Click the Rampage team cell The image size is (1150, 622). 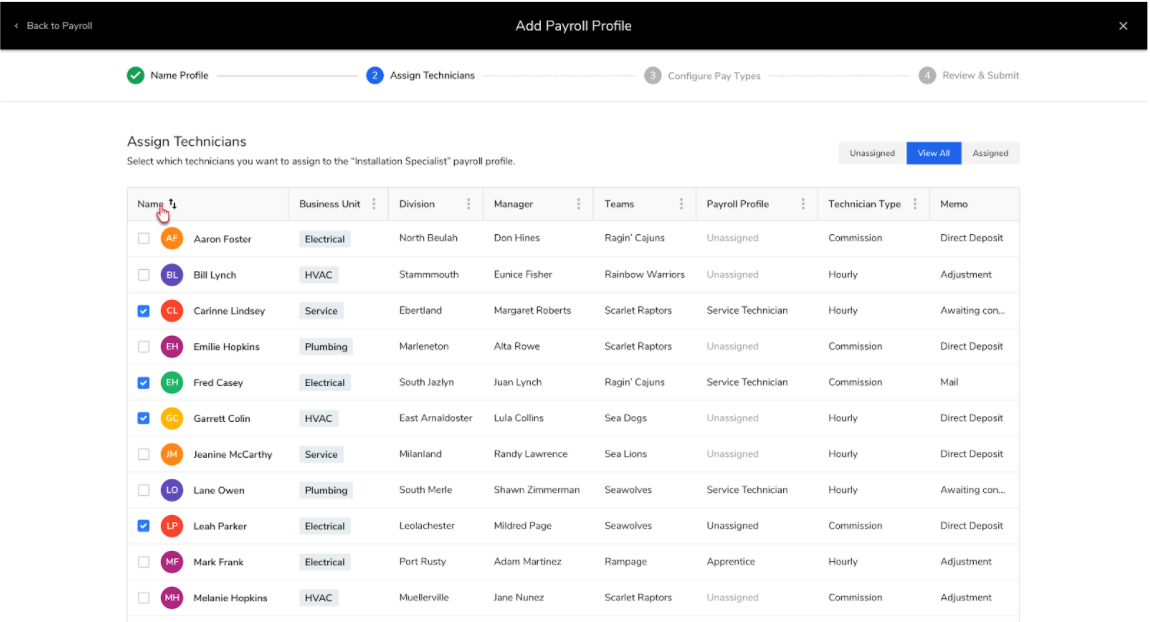[x=626, y=562]
